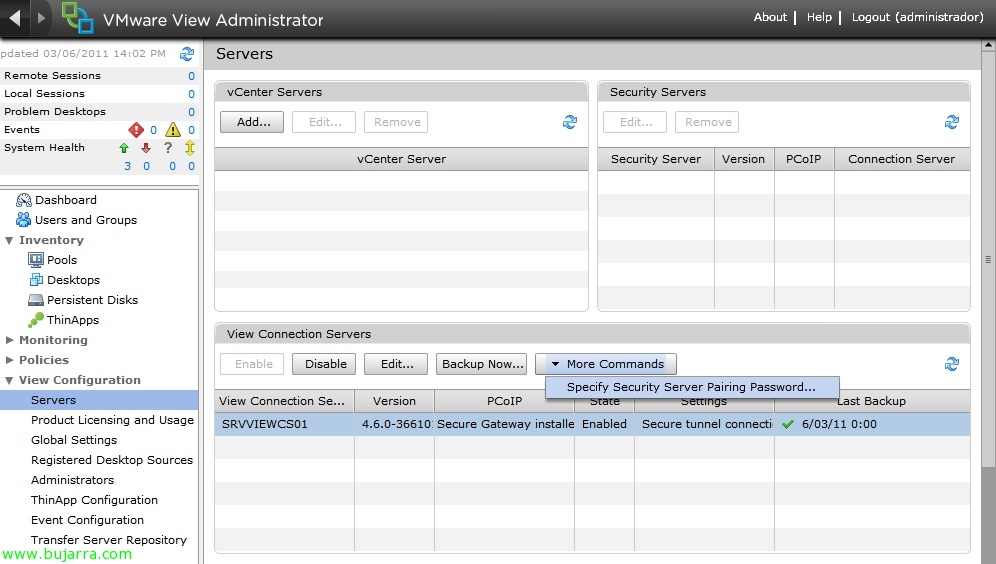The image size is (996, 564).
Task: Open ThinApps in Inventory
Action: point(73,320)
